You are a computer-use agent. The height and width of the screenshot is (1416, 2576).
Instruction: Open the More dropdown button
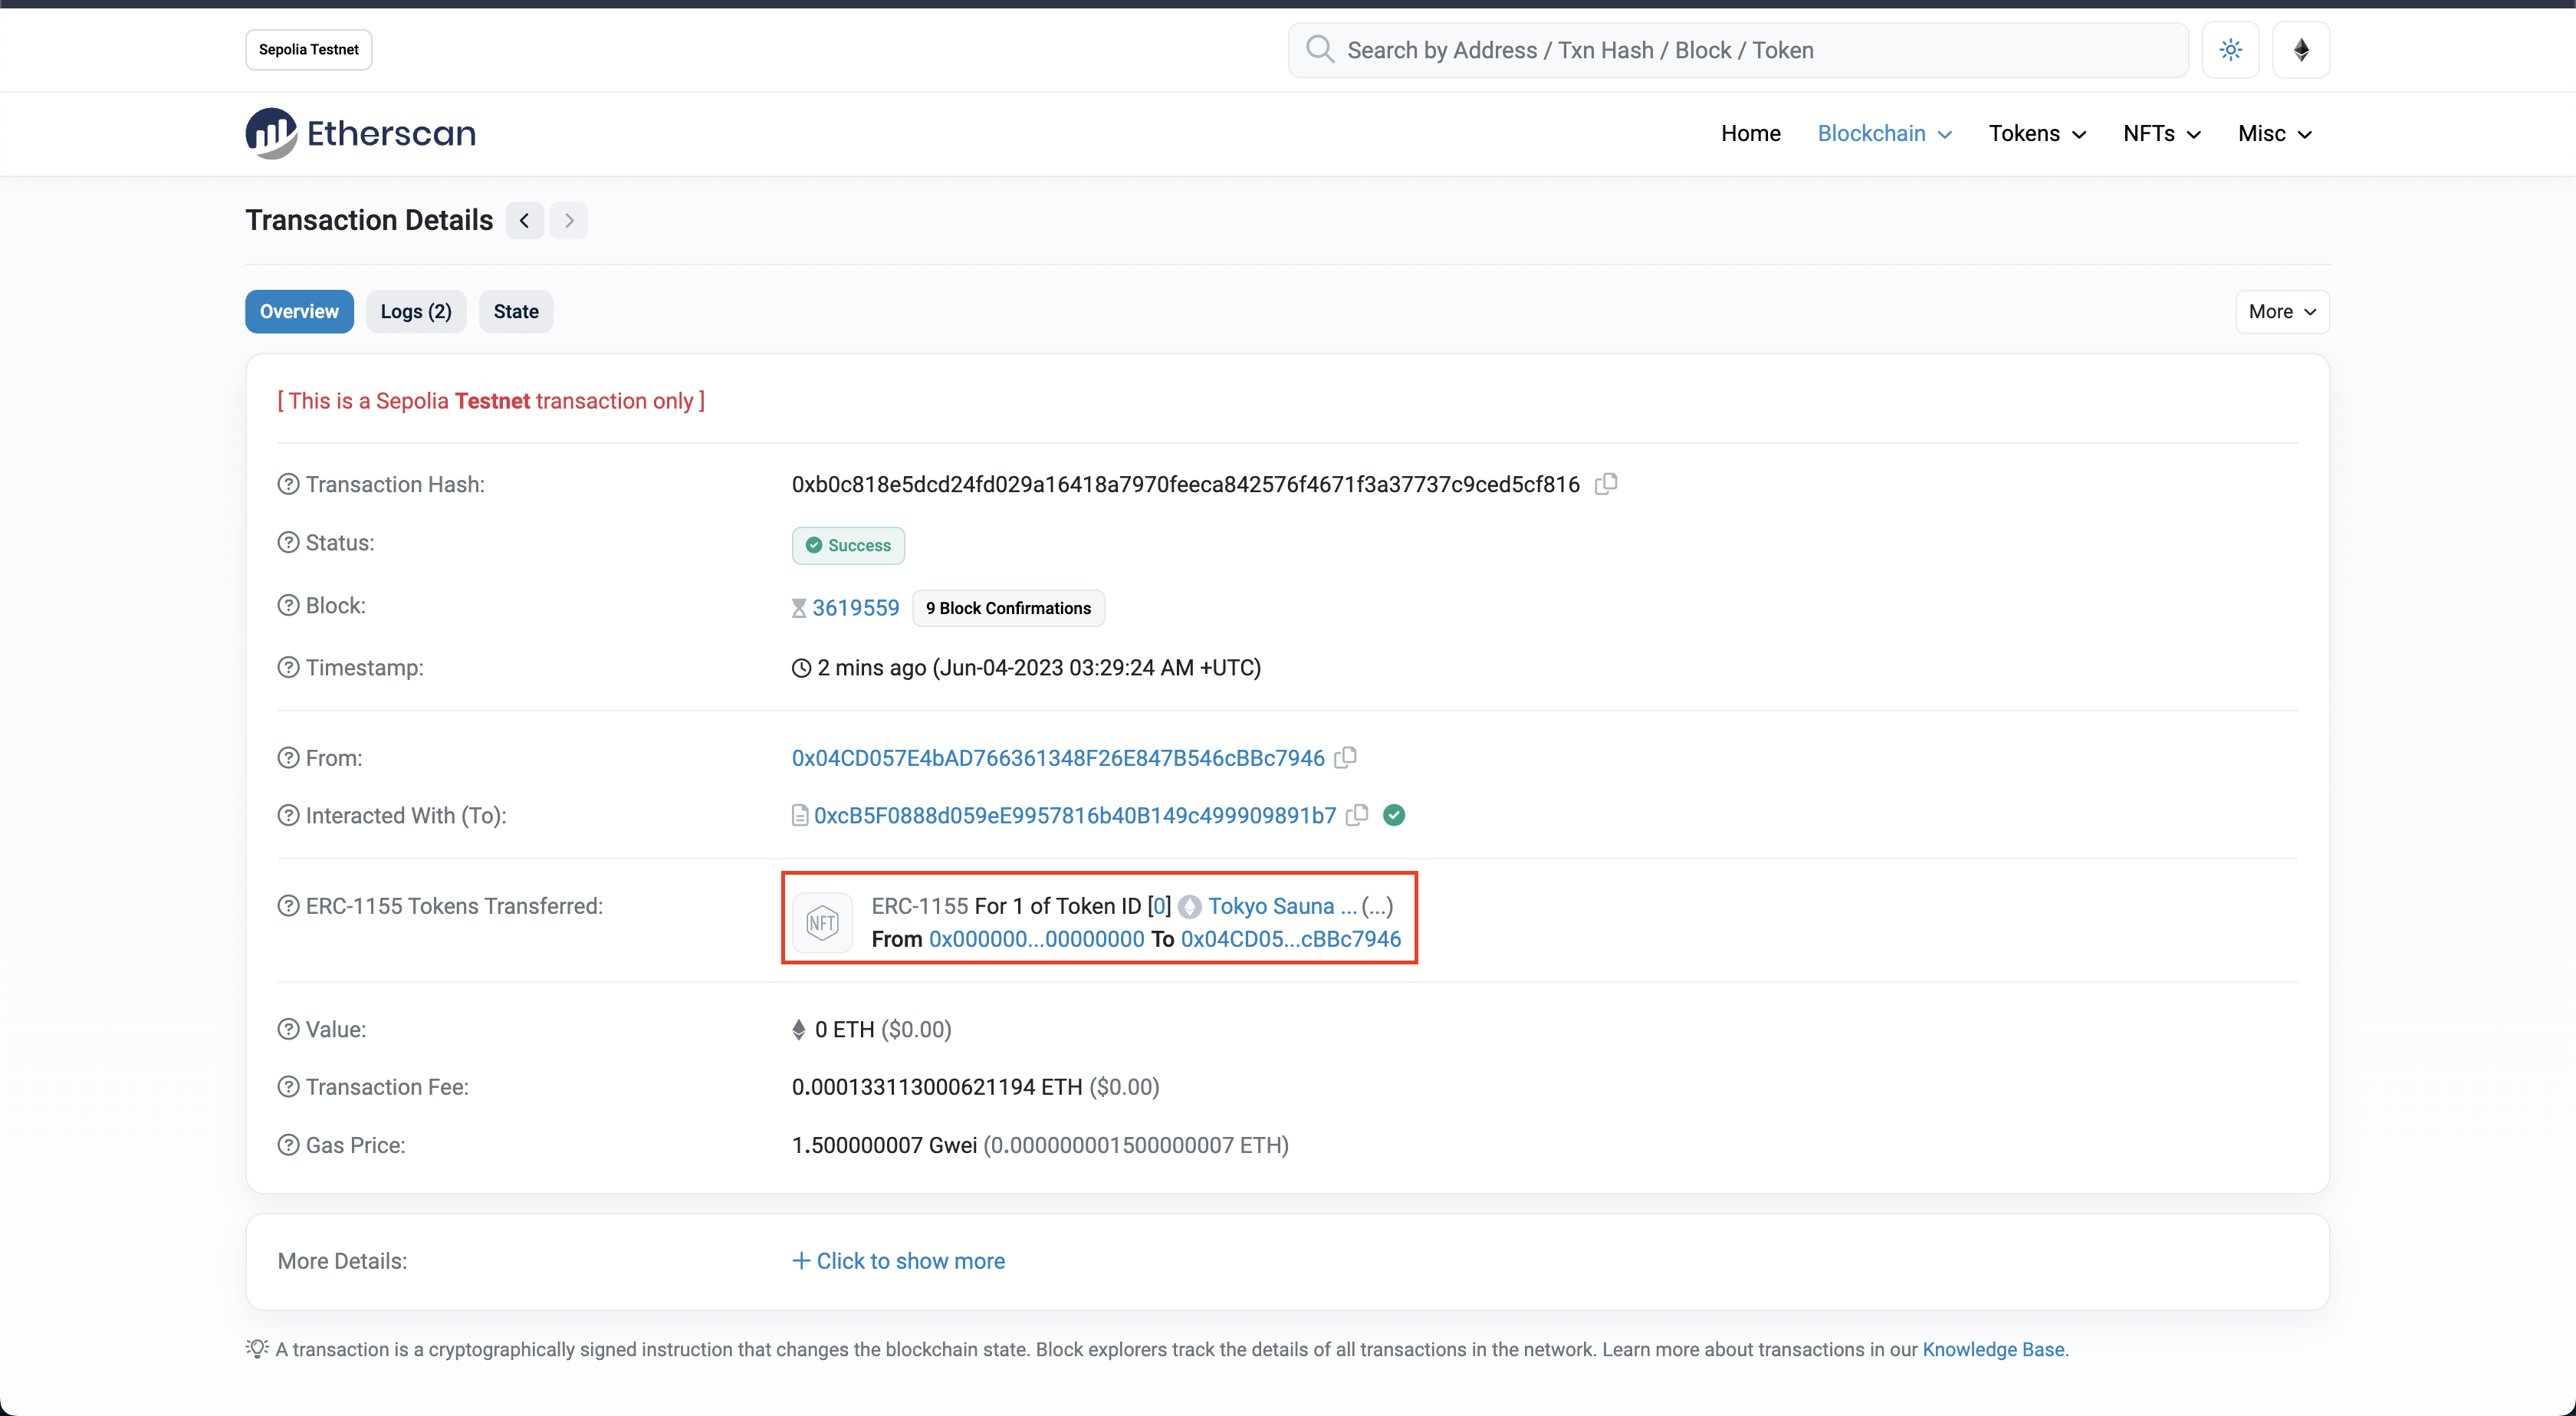[x=2282, y=311]
